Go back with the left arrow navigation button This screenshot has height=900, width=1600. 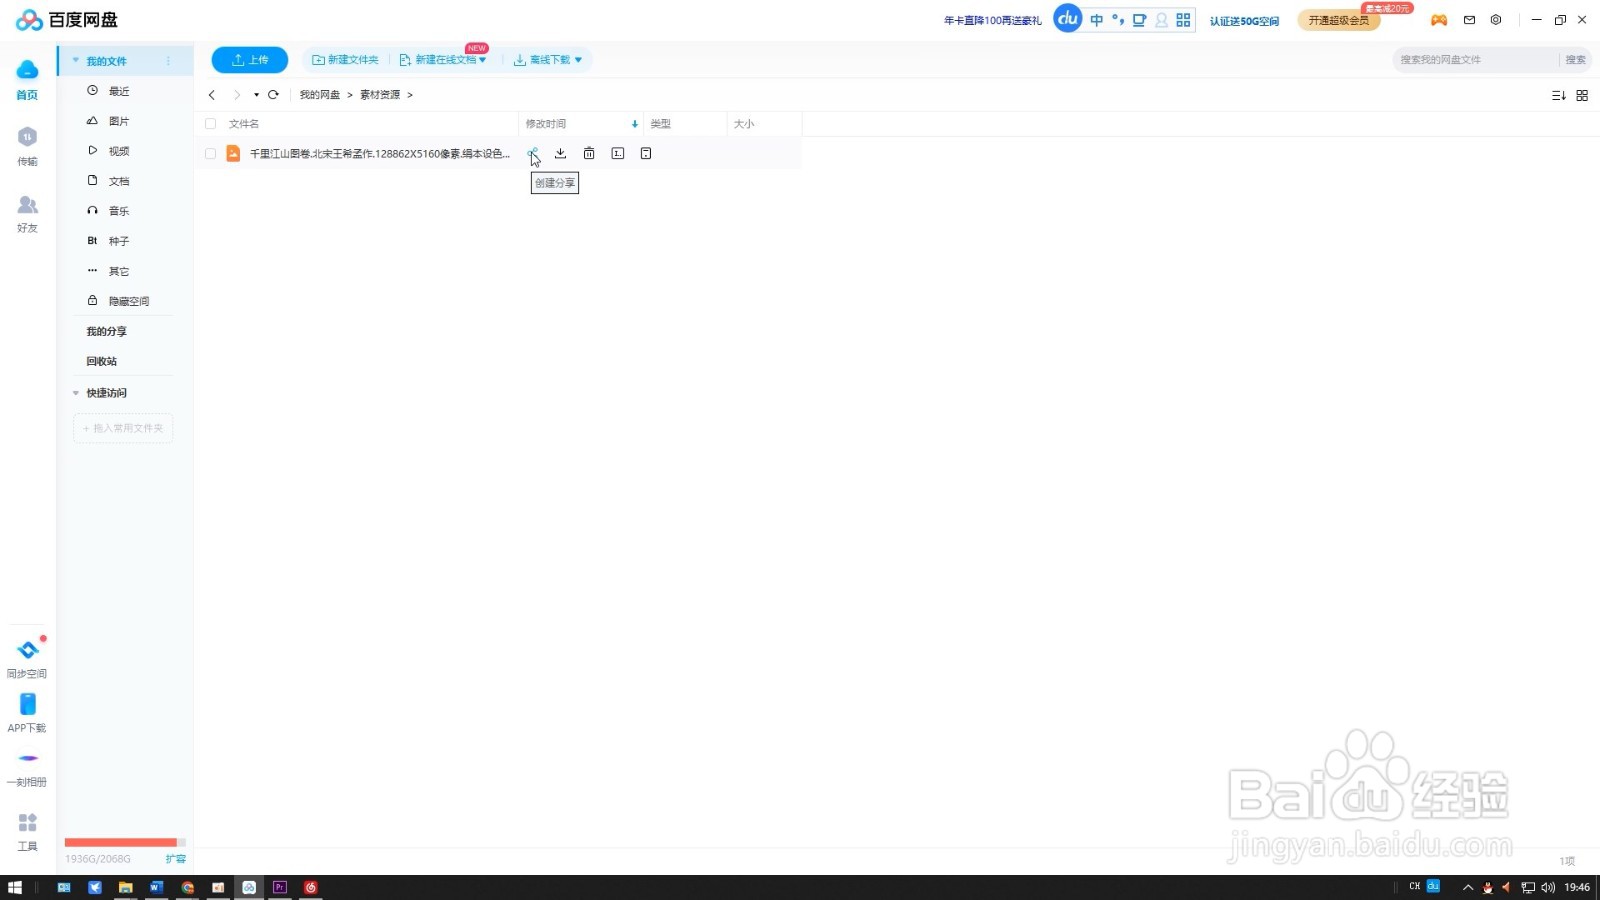coord(212,95)
